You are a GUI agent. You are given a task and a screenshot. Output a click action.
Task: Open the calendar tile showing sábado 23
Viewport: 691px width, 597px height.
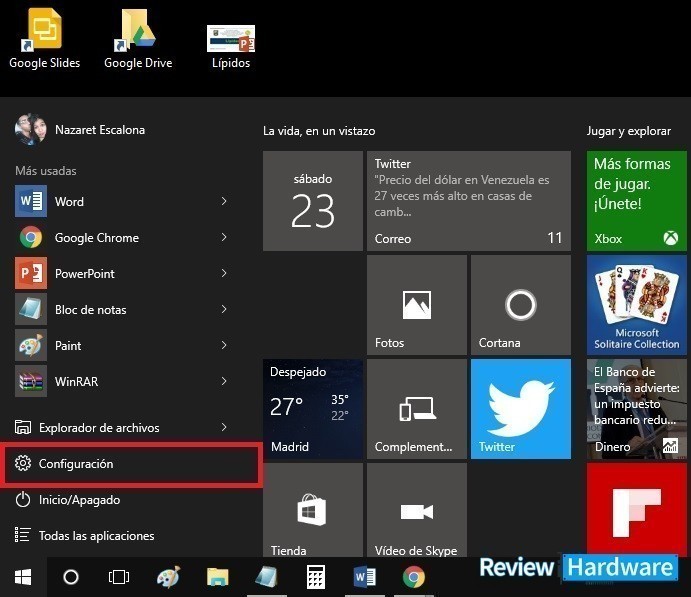[x=313, y=201]
